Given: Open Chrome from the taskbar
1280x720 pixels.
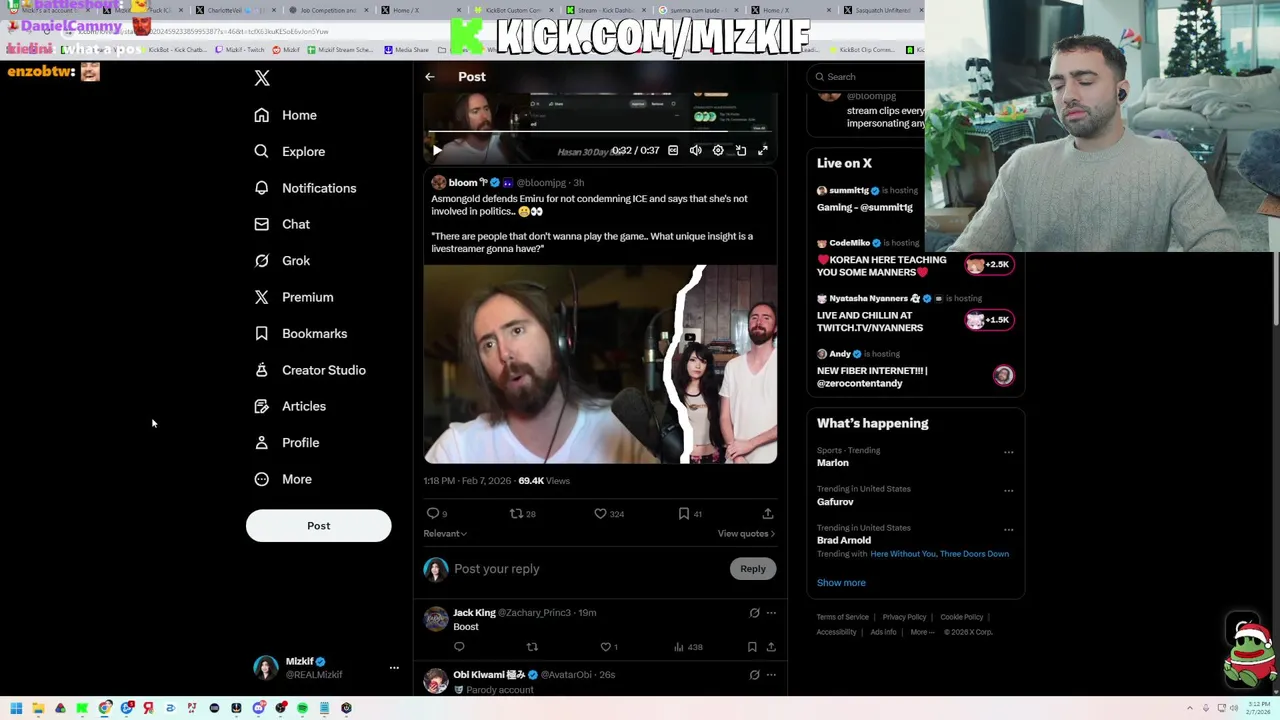Looking at the screenshot, I should click(104, 708).
